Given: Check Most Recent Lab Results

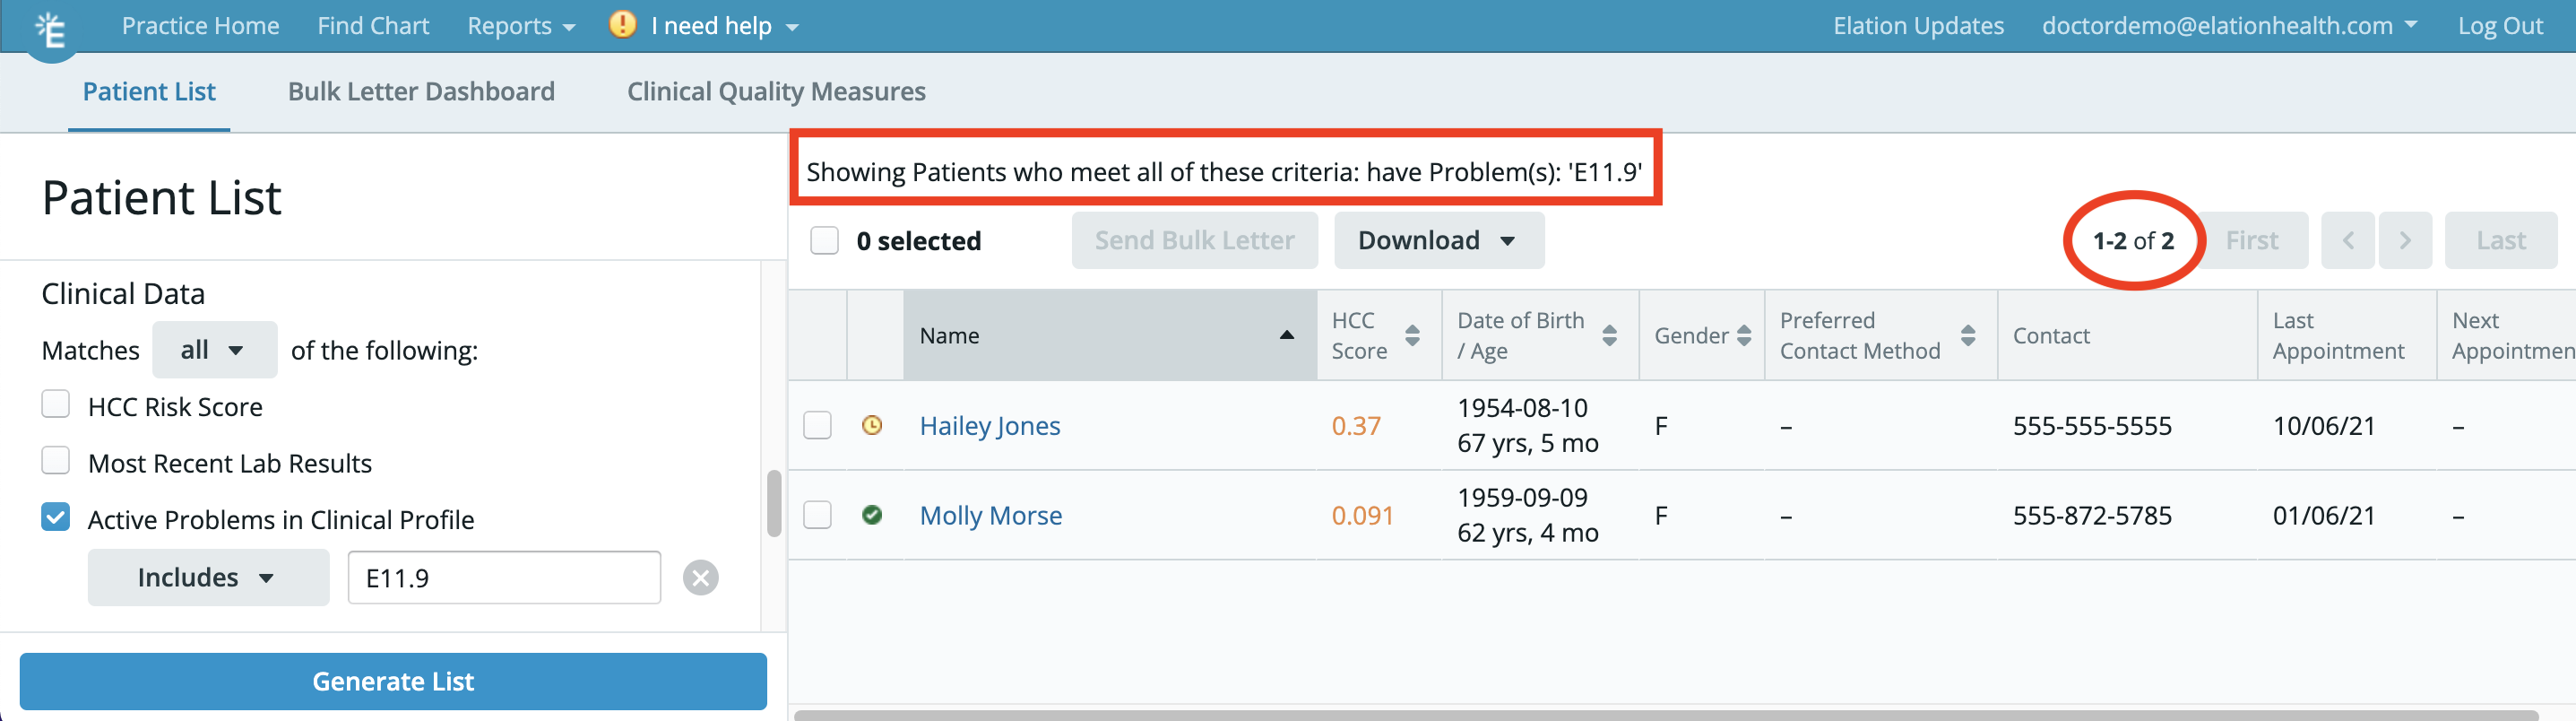Looking at the screenshot, I should coord(55,460).
